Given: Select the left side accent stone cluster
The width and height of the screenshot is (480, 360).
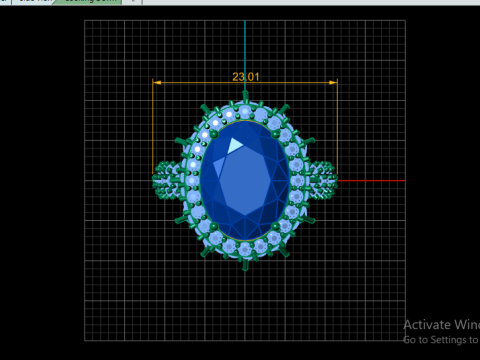Looking at the screenshot, I should click(x=166, y=181).
